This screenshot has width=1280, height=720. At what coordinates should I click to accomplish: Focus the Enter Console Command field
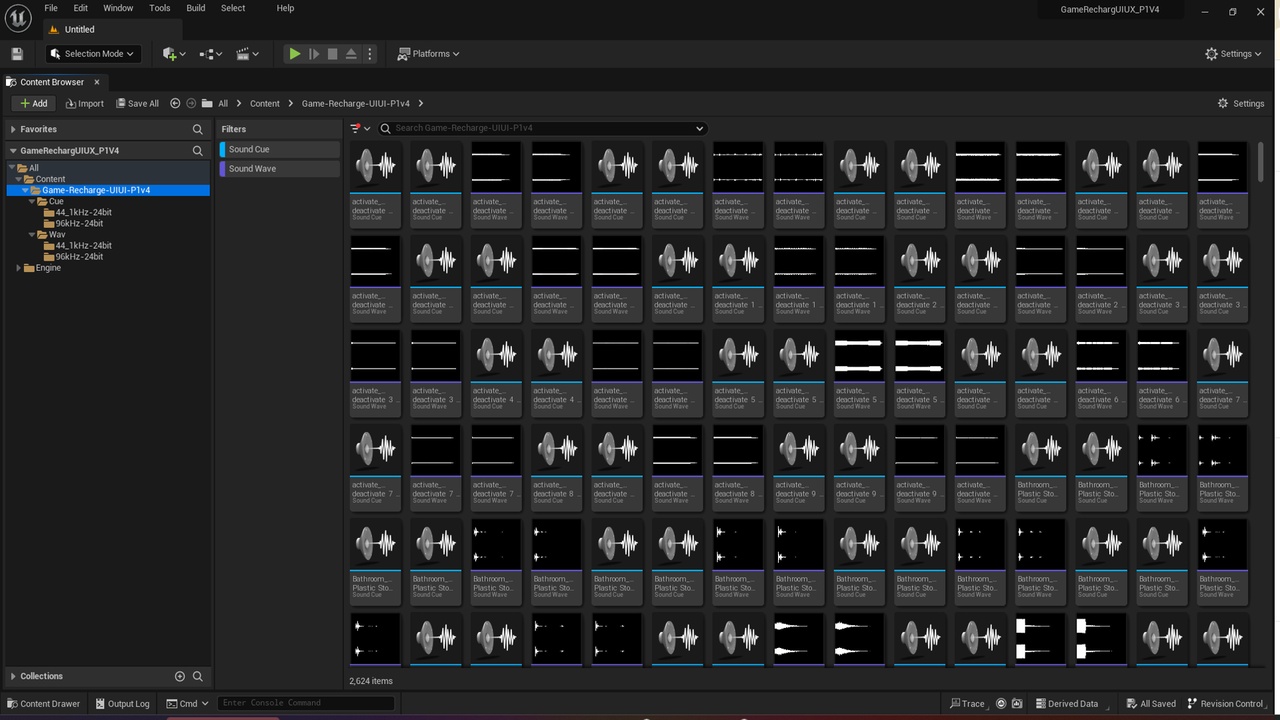pyautogui.click(x=306, y=703)
